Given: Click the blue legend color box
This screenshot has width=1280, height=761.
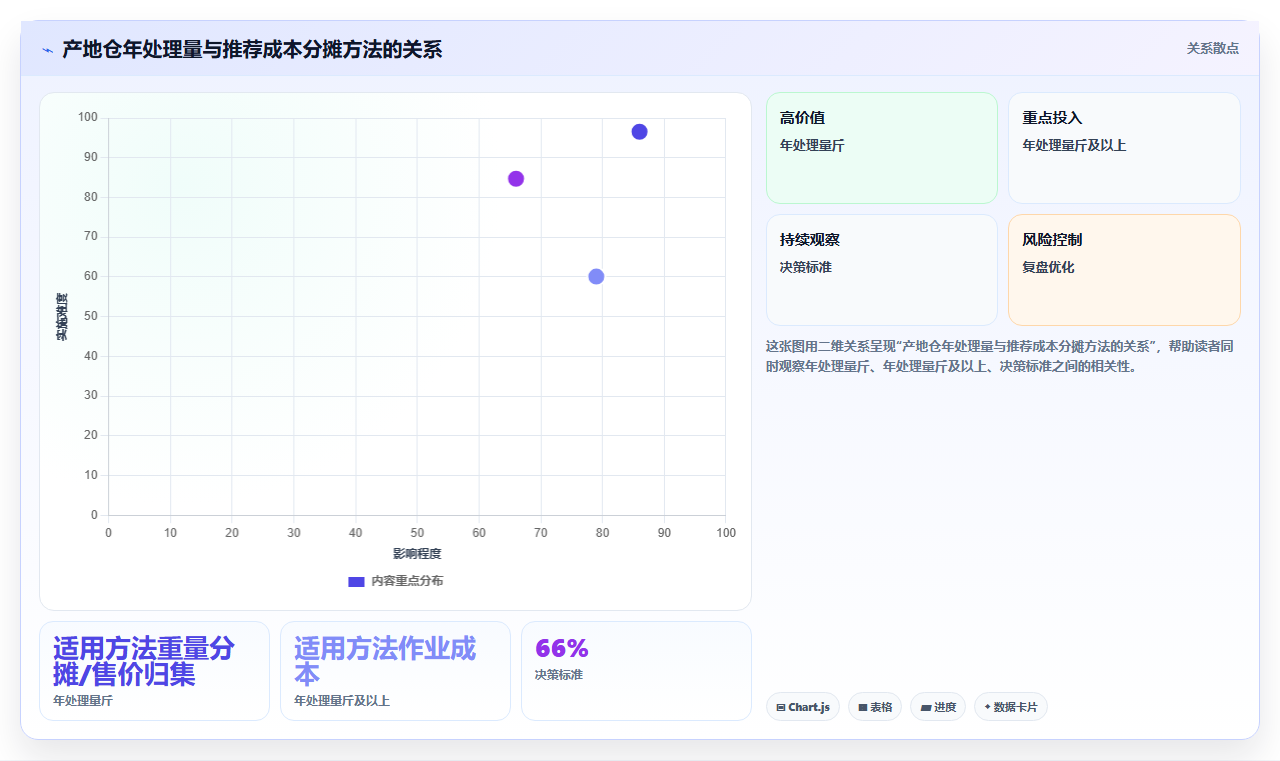Looking at the screenshot, I should (x=356, y=581).
